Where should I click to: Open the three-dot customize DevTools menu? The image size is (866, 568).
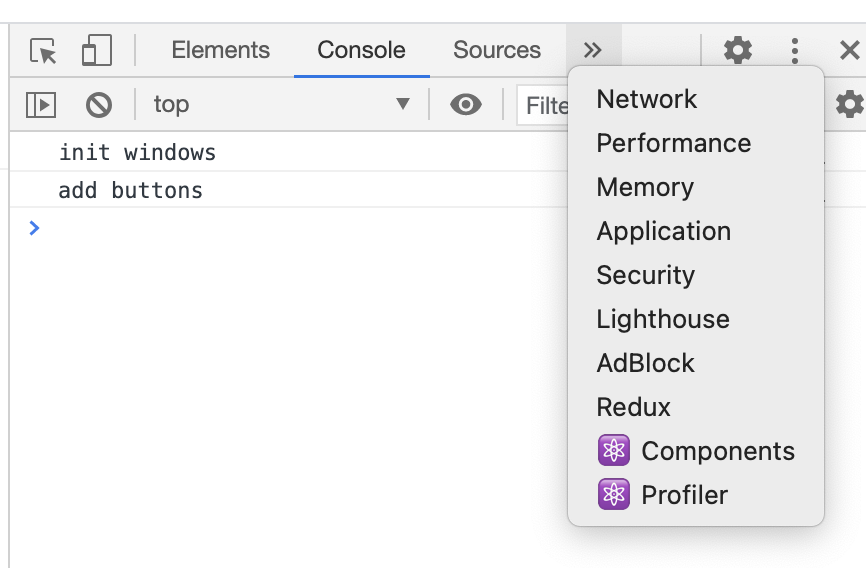[x=794, y=50]
